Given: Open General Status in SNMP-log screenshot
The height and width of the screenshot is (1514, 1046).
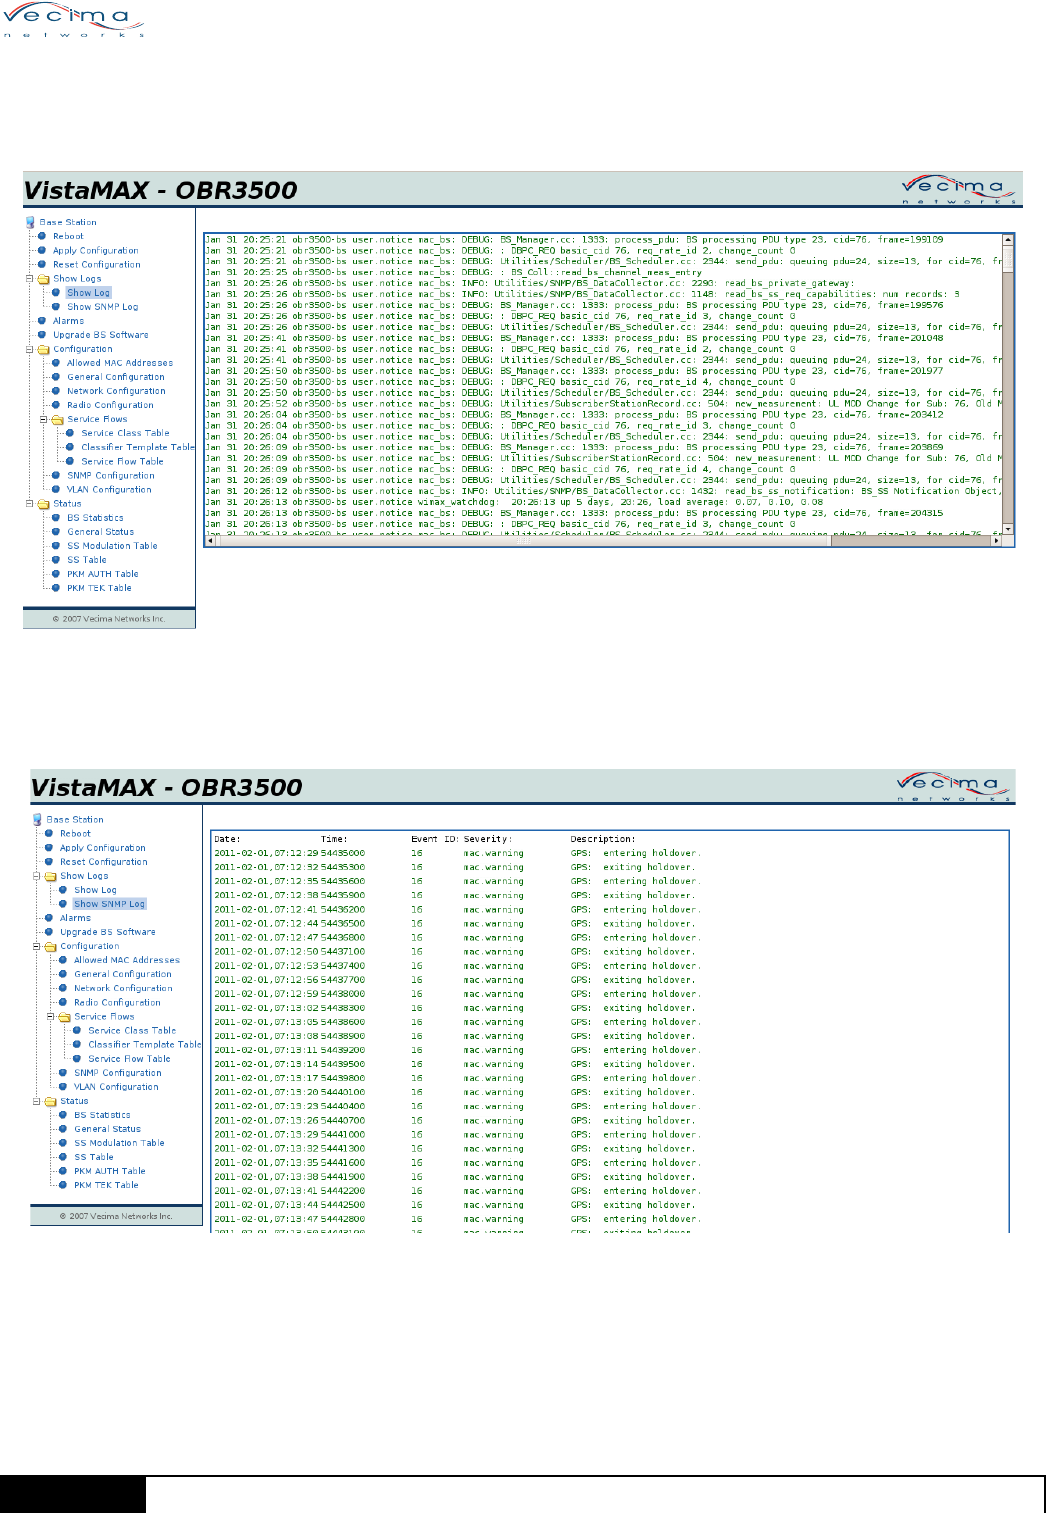Looking at the screenshot, I should pos(107,1129).
